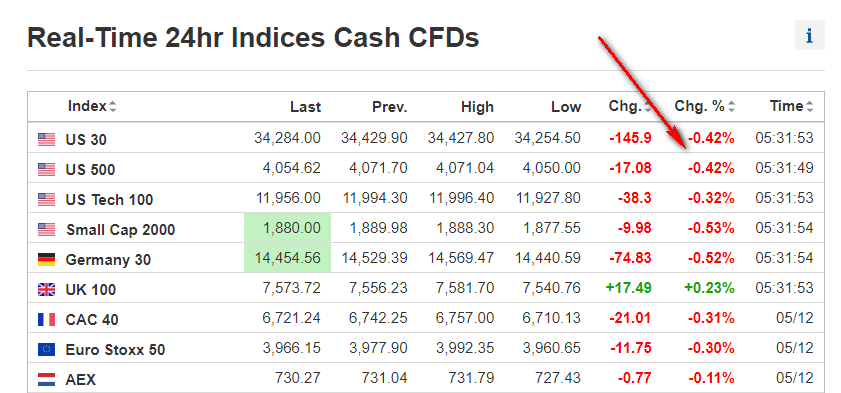Click the US flag beside Small Cap 2000

(x=47, y=230)
